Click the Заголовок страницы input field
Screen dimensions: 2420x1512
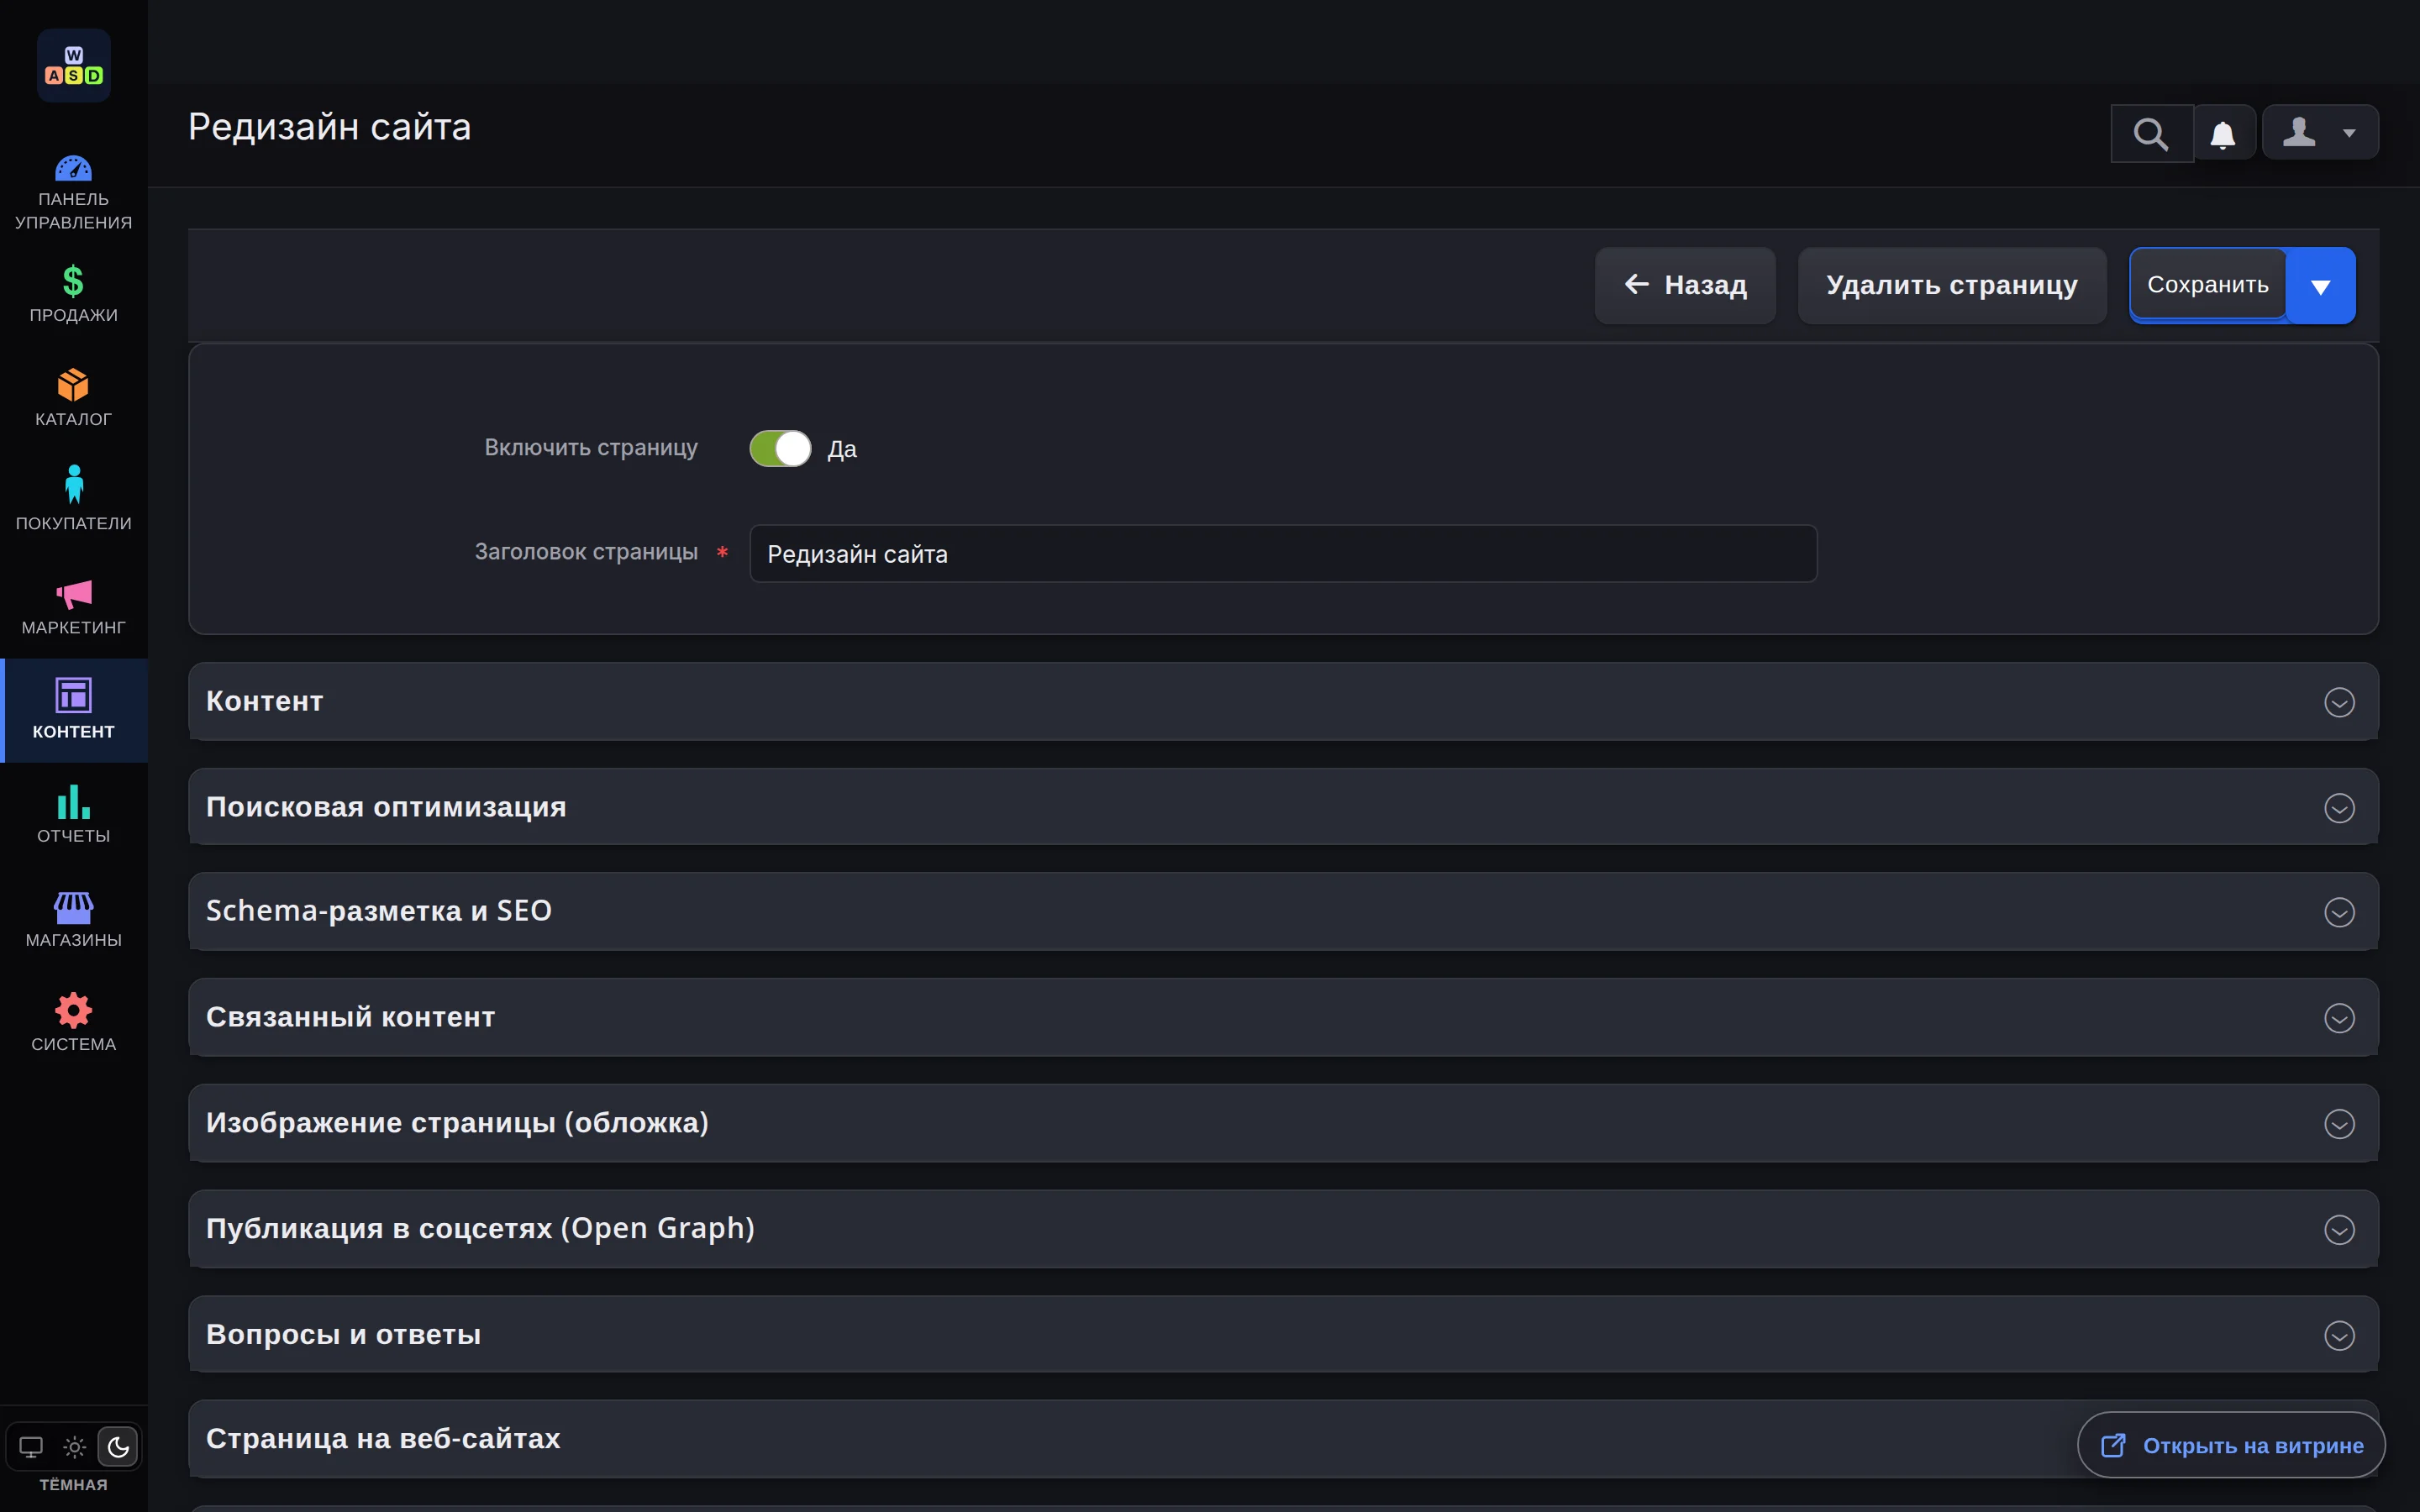pyautogui.click(x=1283, y=554)
